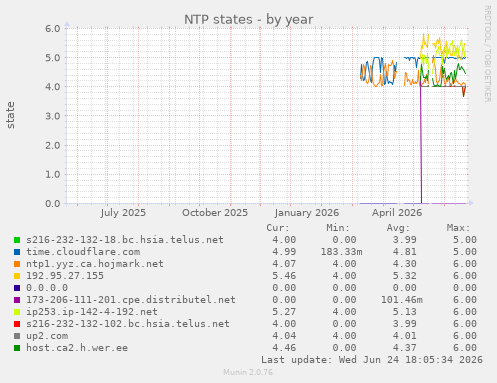
Task: Click the January 2026 axis label
Action: 307,213
